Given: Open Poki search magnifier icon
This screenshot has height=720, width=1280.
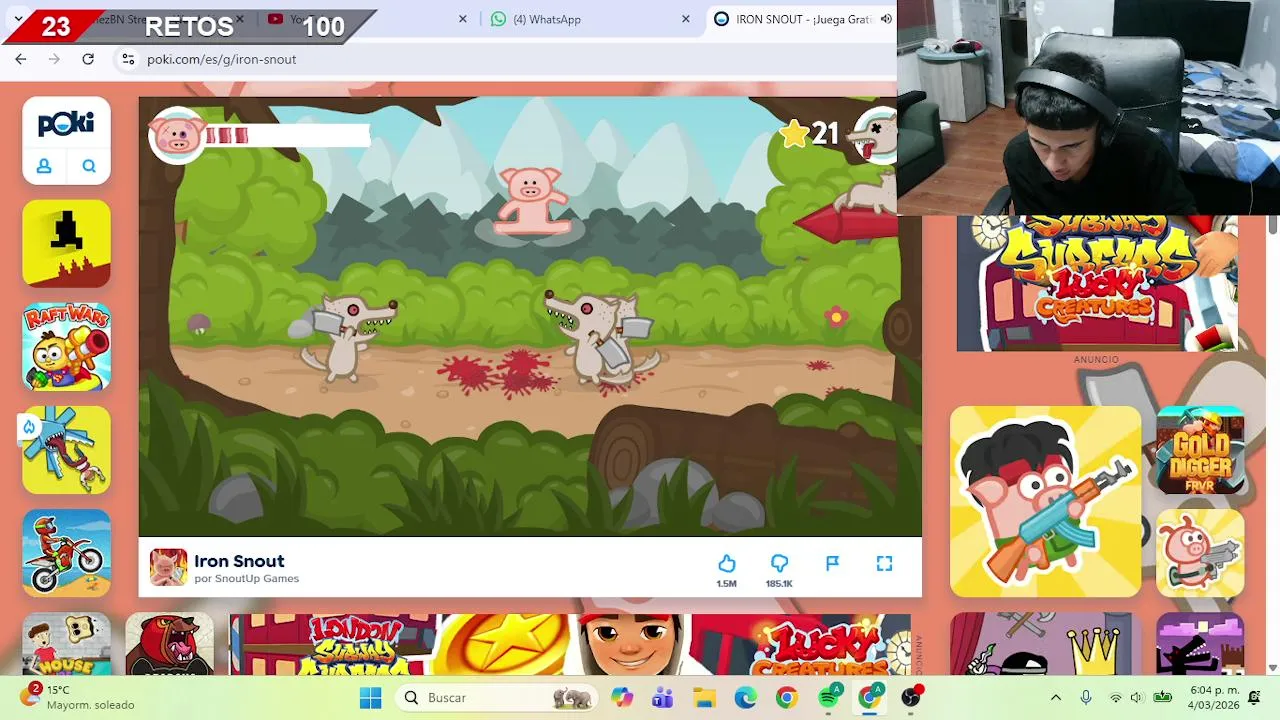Looking at the screenshot, I should coord(89,166).
